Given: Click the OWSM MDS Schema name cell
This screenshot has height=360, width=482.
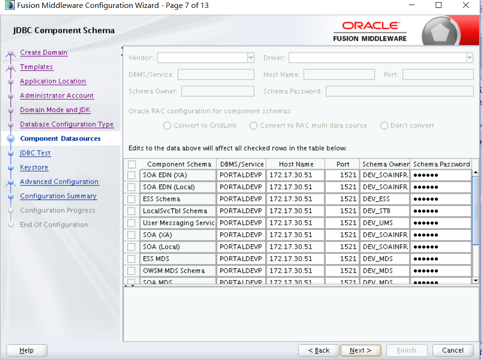Looking at the screenshot, I should pyautogui.click(x=178, y=271).
